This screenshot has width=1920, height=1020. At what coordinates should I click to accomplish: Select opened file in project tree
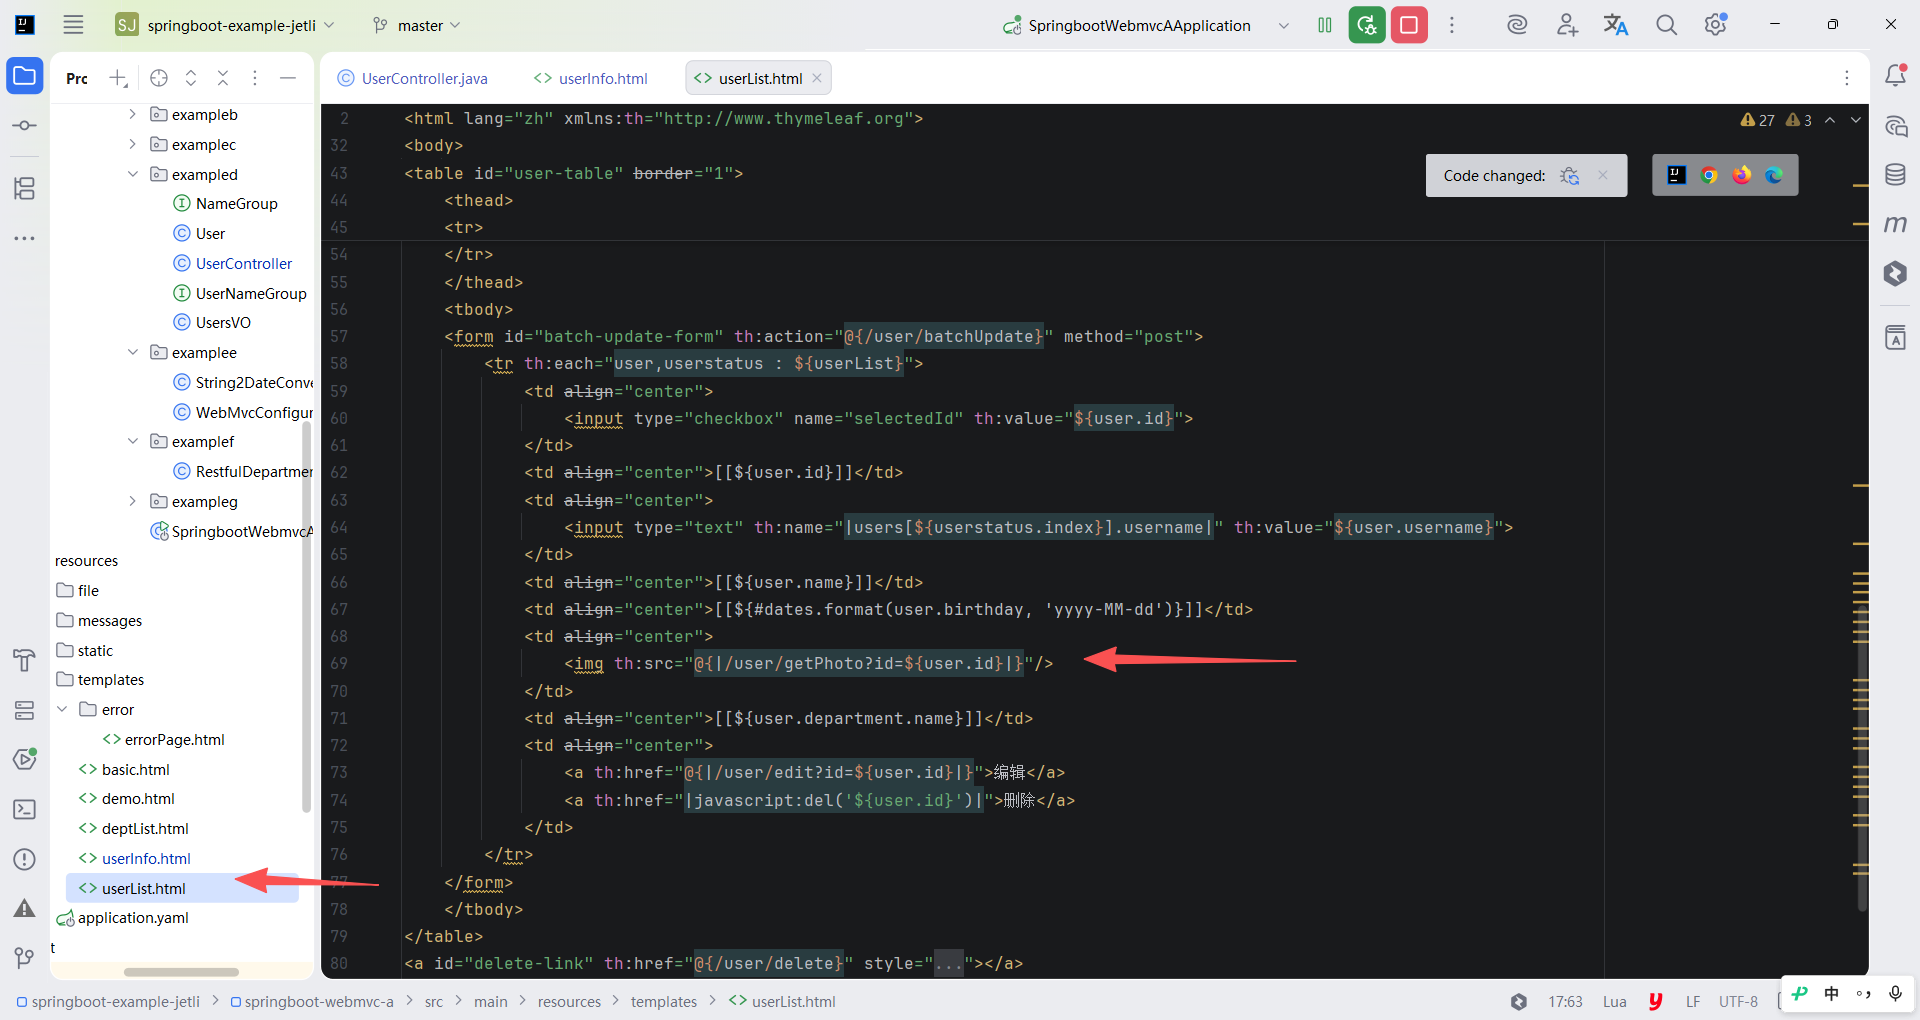(x=159, y=78)
